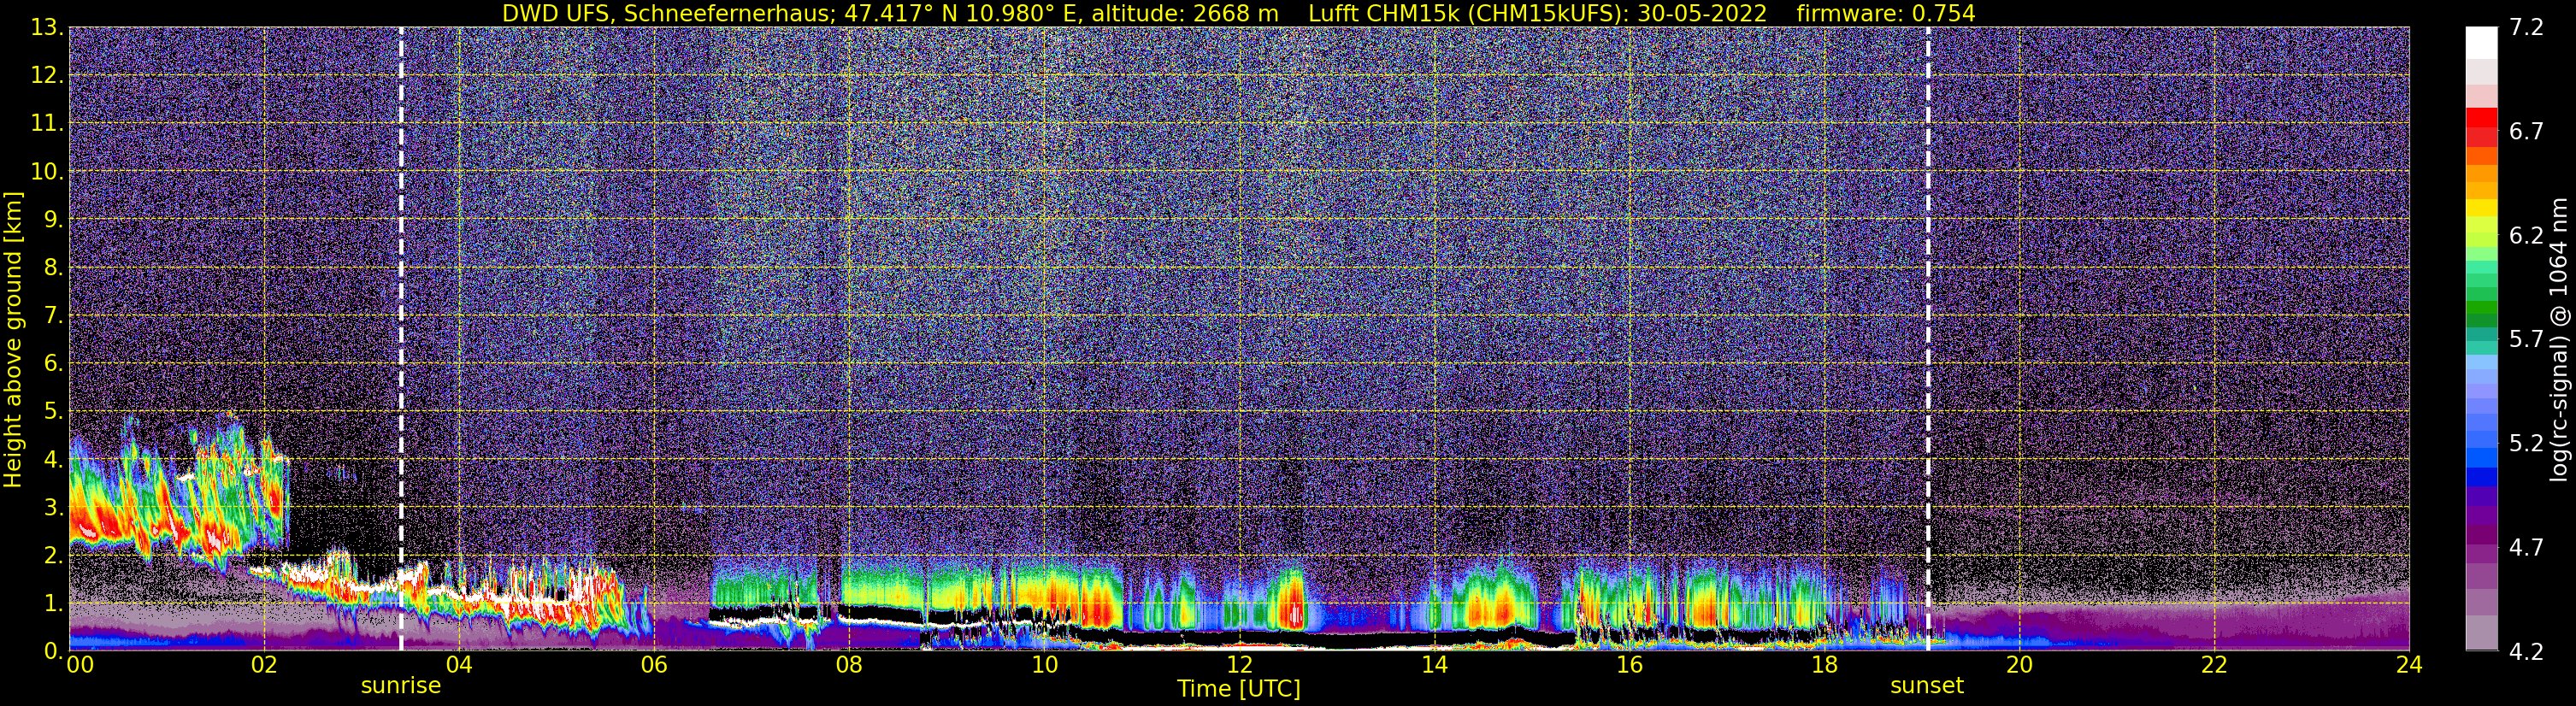Click the white top segment of colorbar

pos(2481,43)
